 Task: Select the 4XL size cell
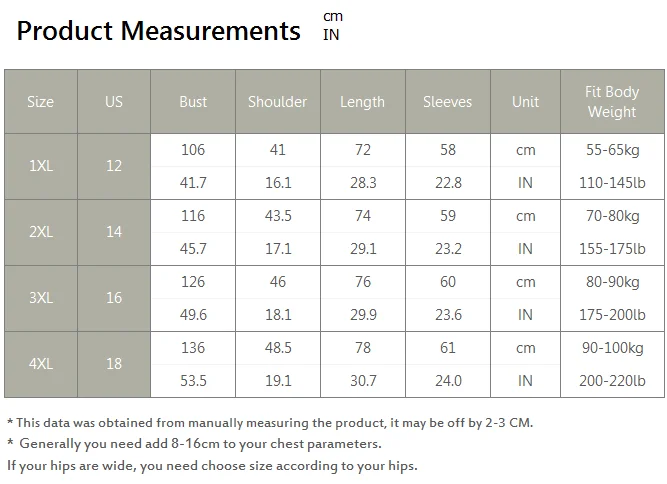click(x=41, y=364)
